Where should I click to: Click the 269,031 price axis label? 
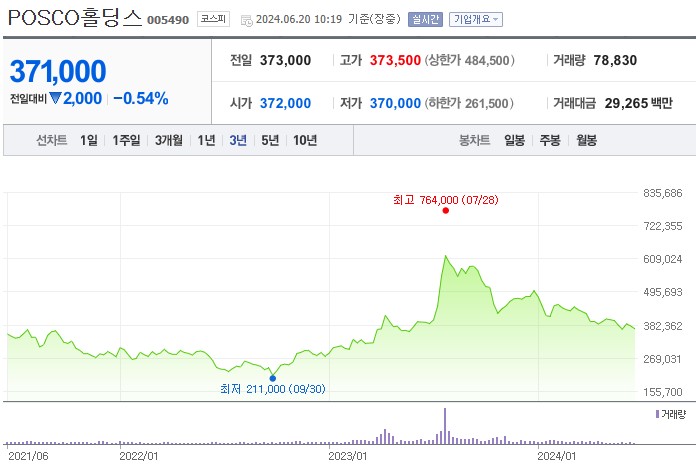662,359
